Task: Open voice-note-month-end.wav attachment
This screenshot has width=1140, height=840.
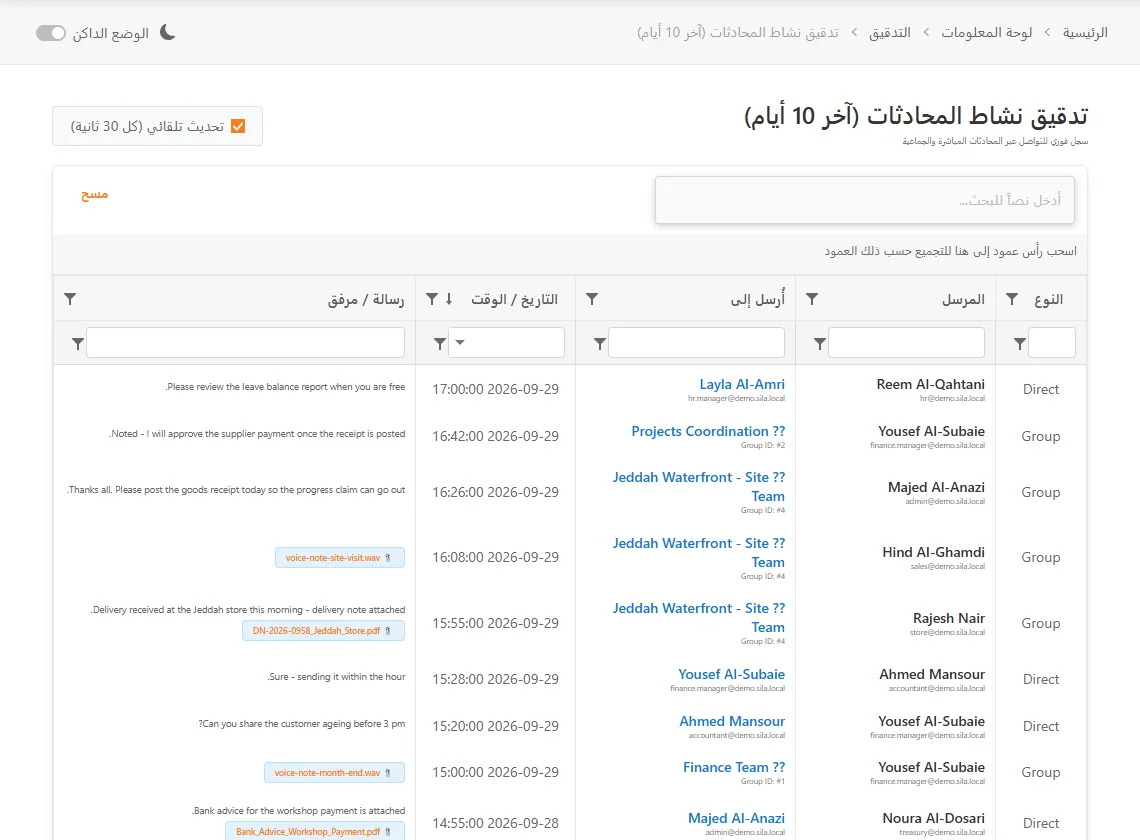Action: (334, 772)
